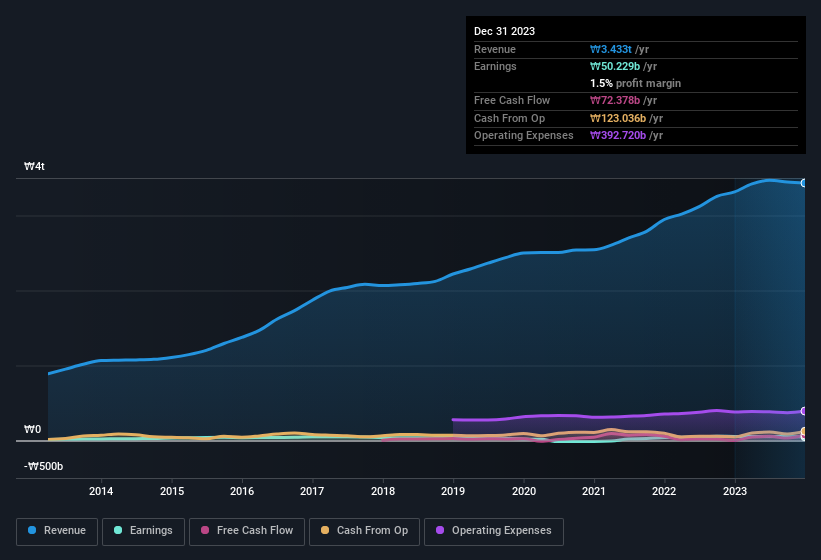The image size is (821, 560).
Task: Click the ₩392.720b operating expenses value
Action: pos(618,135)
